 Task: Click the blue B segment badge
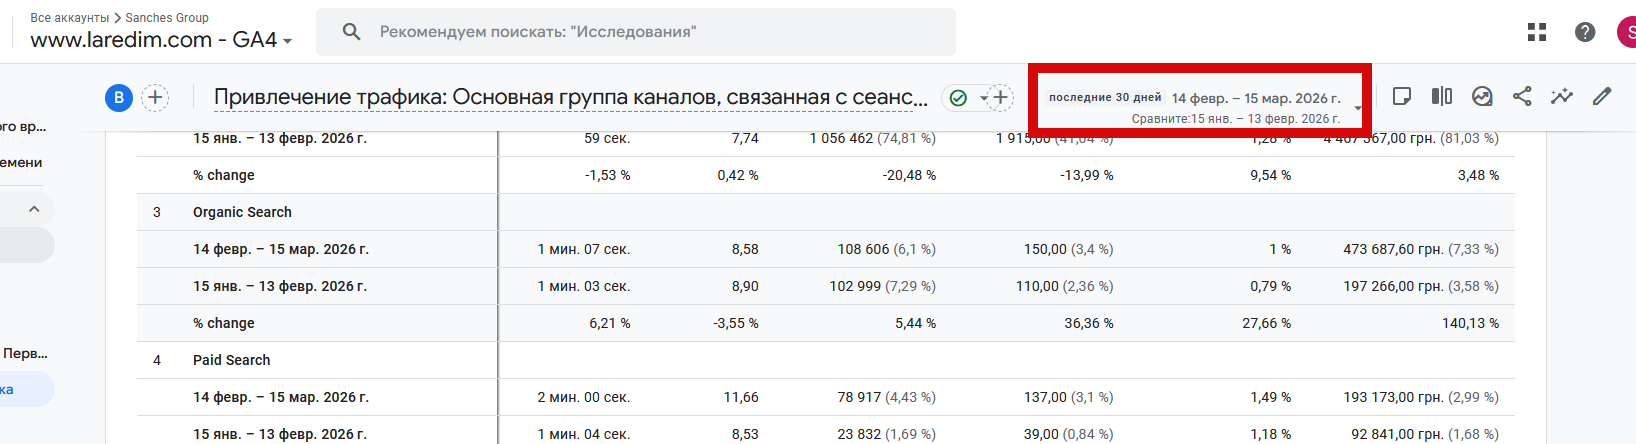tap(119, 97)
